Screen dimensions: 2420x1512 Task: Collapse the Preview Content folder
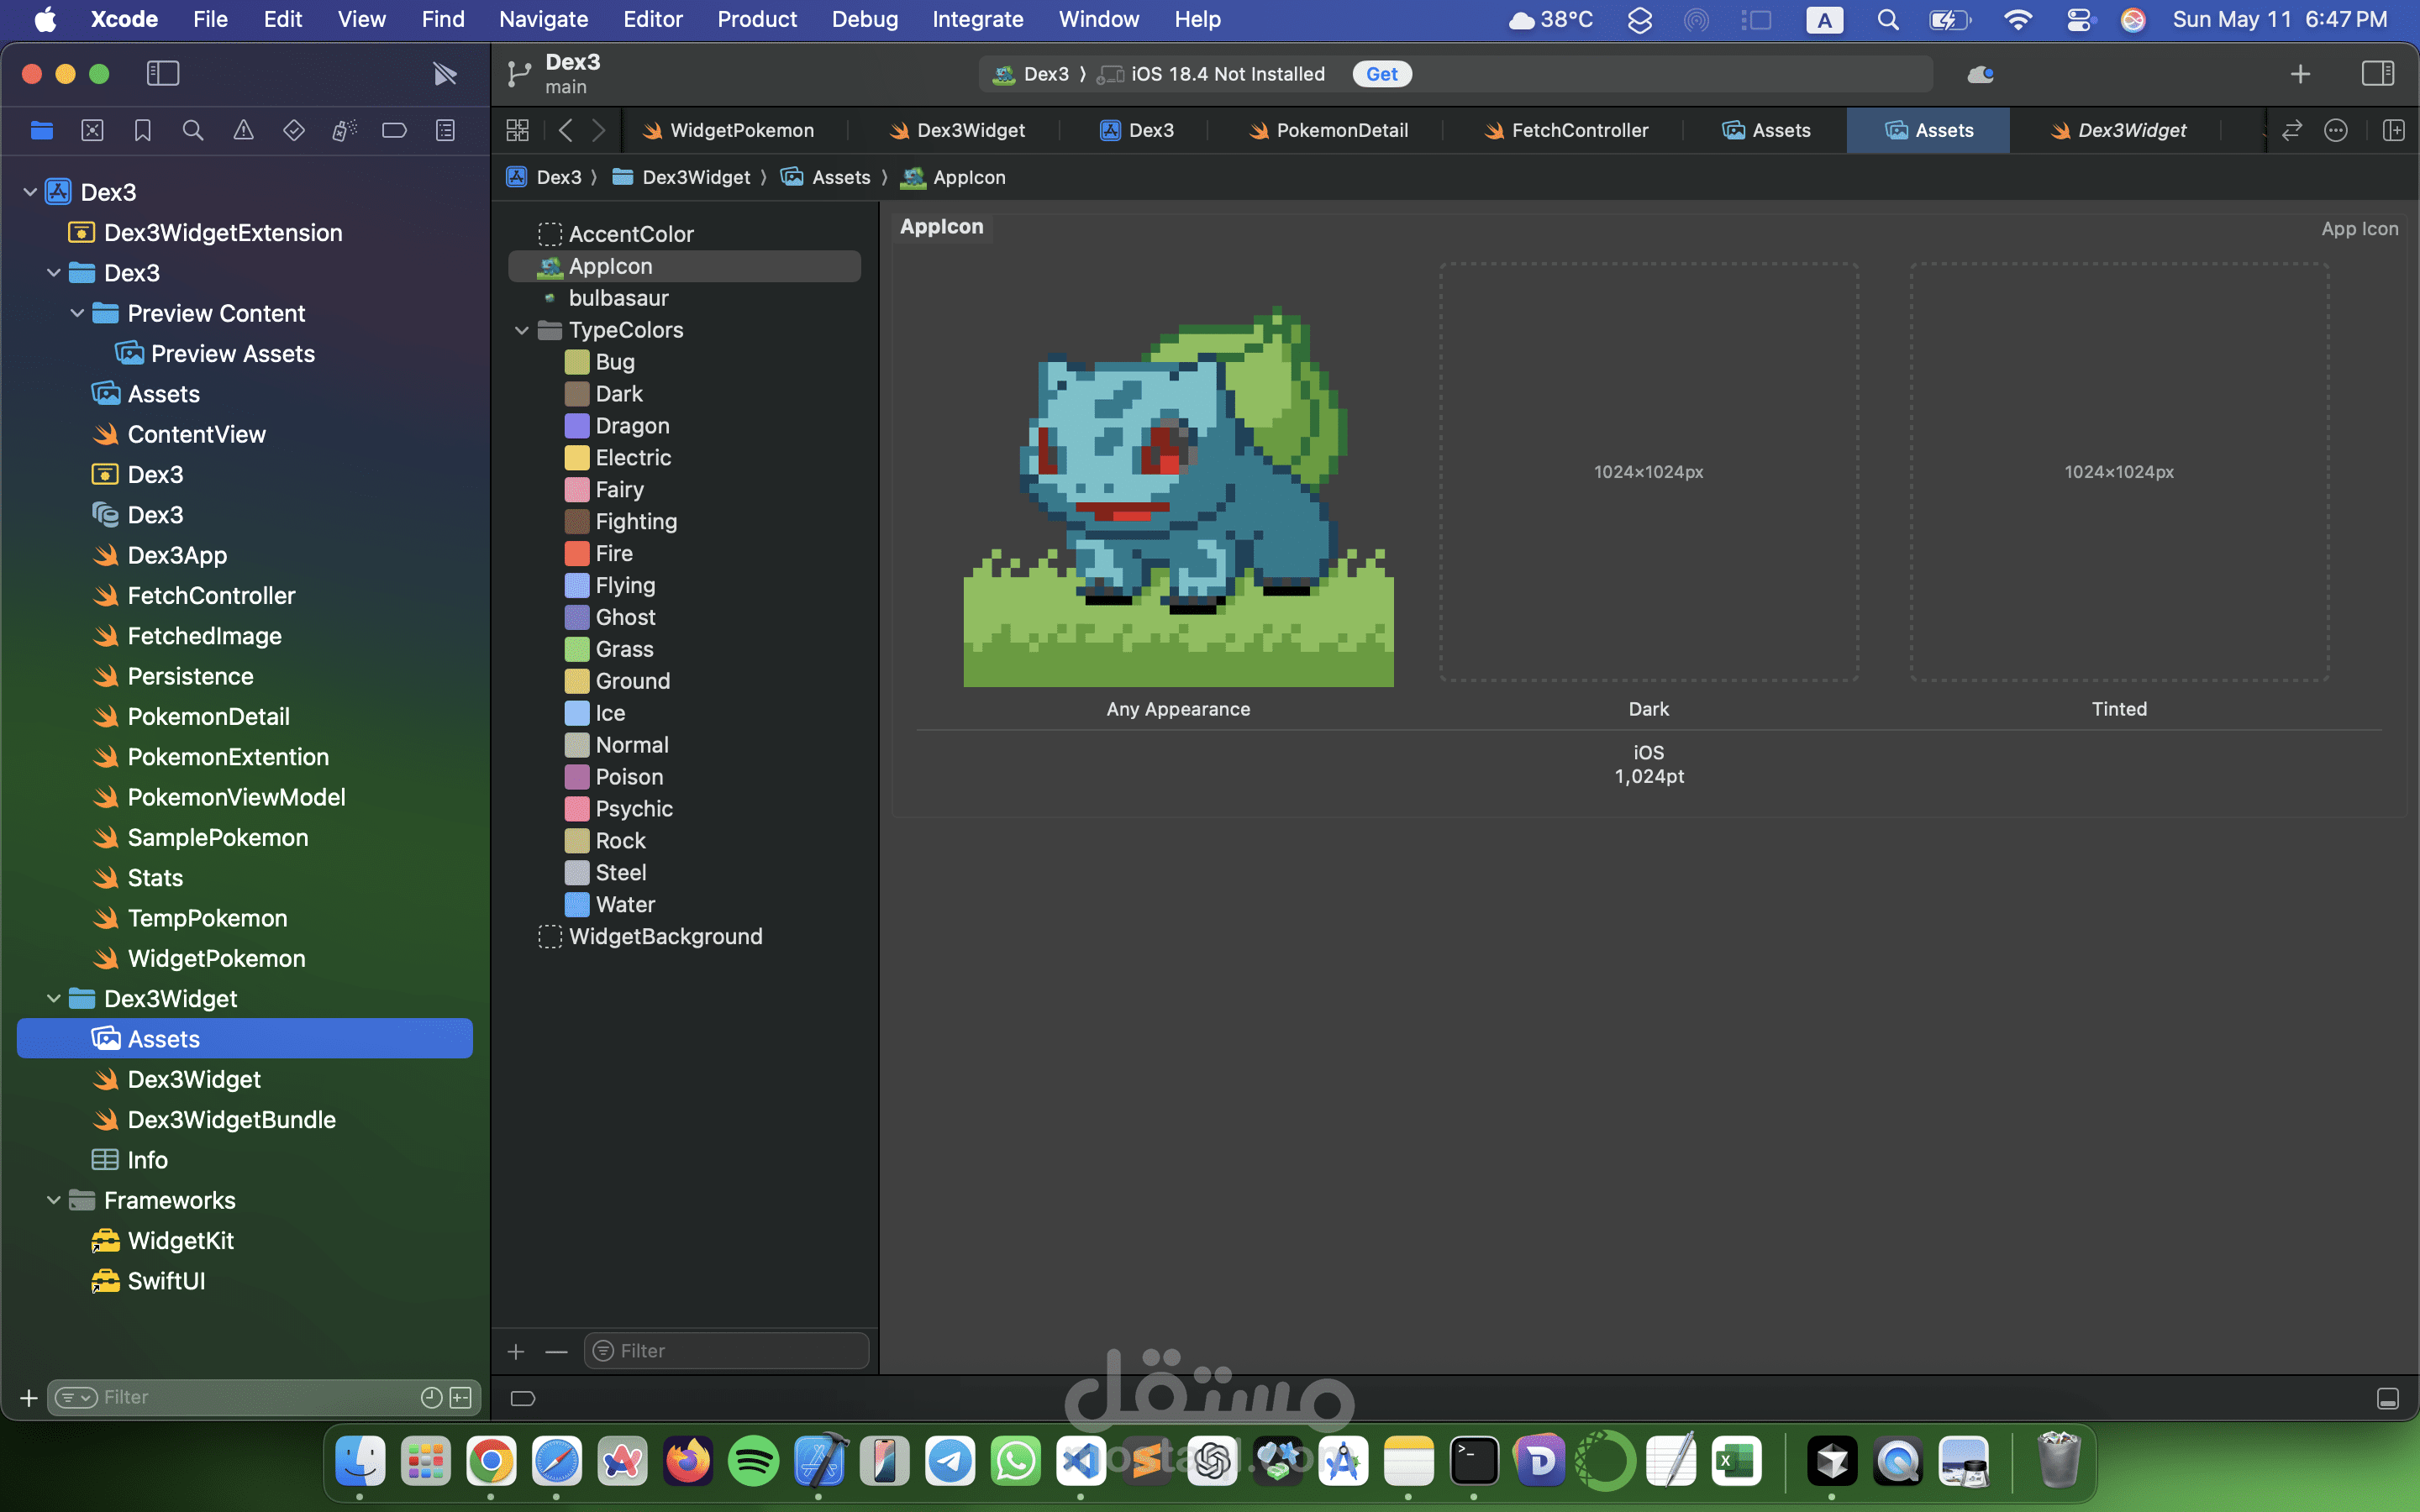[x=77, y=313]
